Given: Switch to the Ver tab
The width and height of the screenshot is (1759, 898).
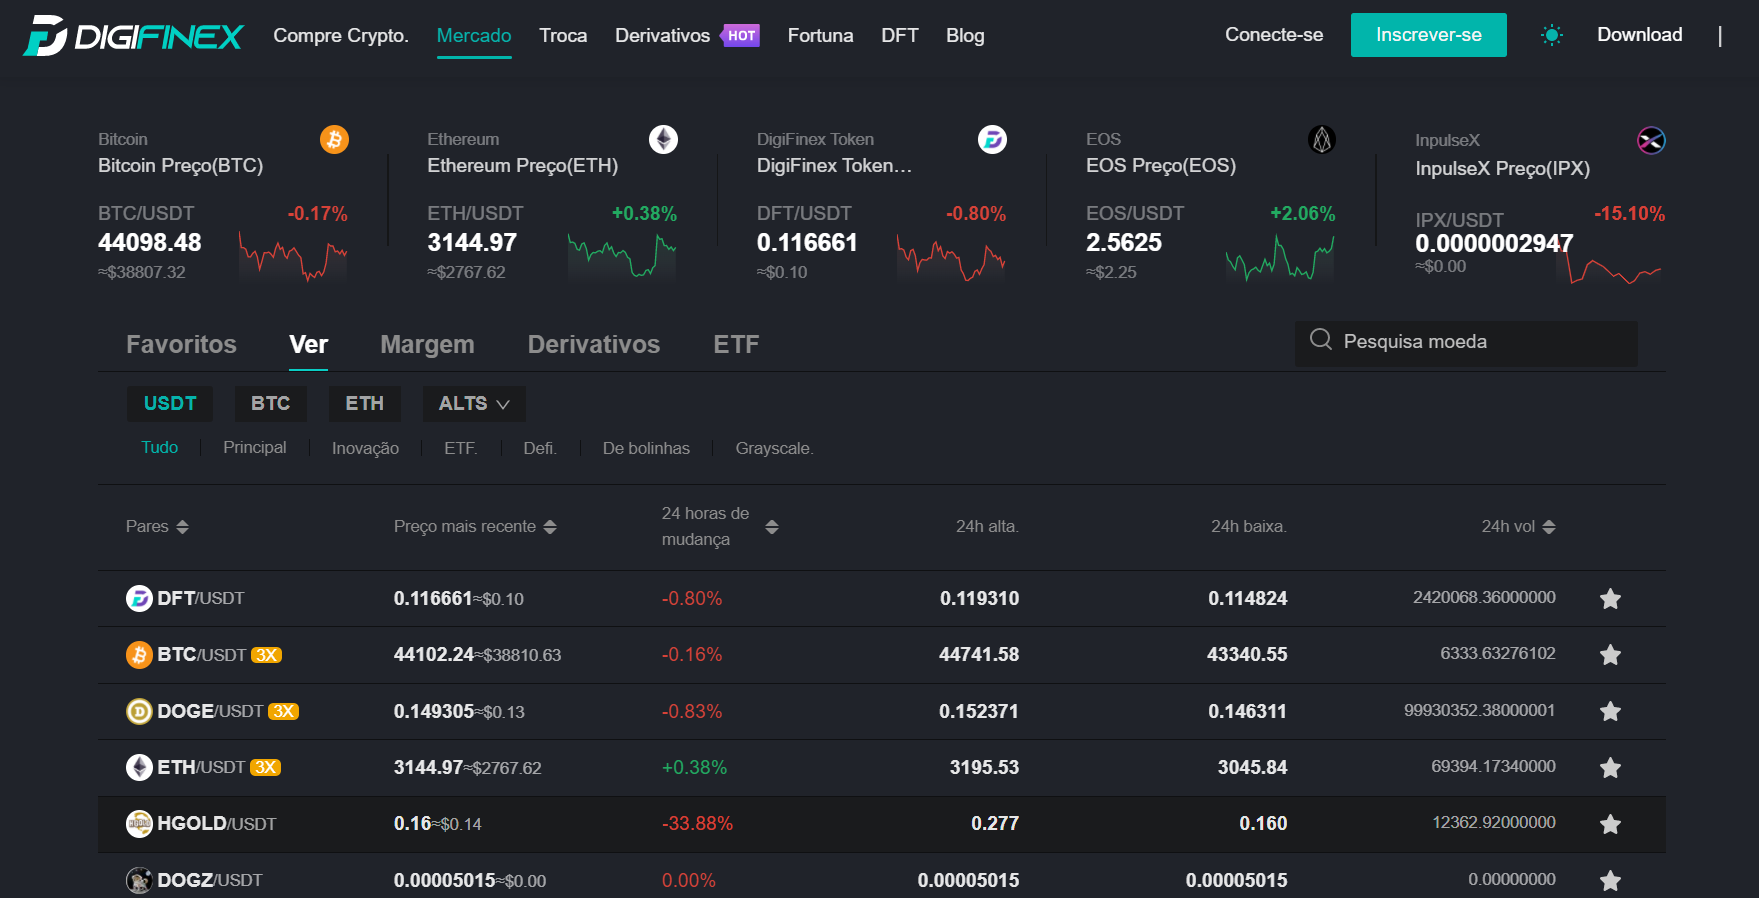Looking at the screenshot, I should [x=308, y=344].
